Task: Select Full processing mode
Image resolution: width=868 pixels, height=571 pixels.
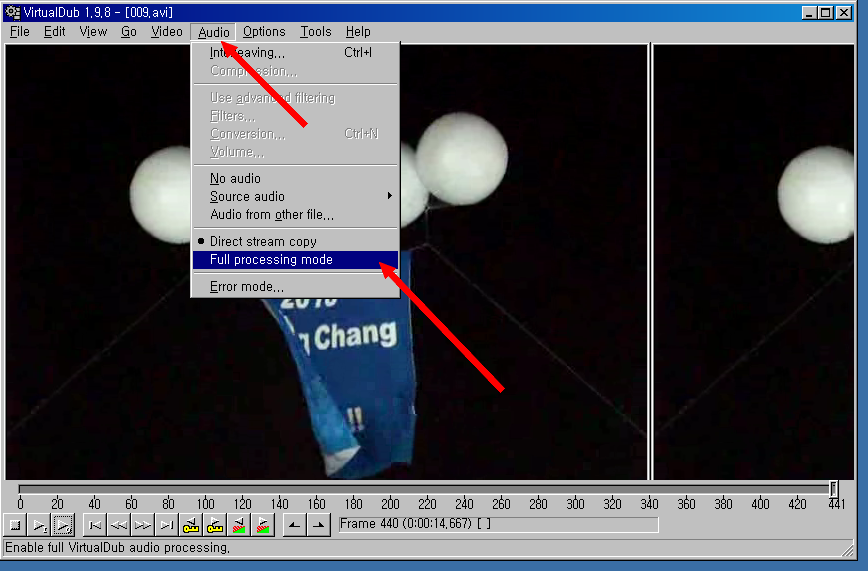Action: coord(295,260)
